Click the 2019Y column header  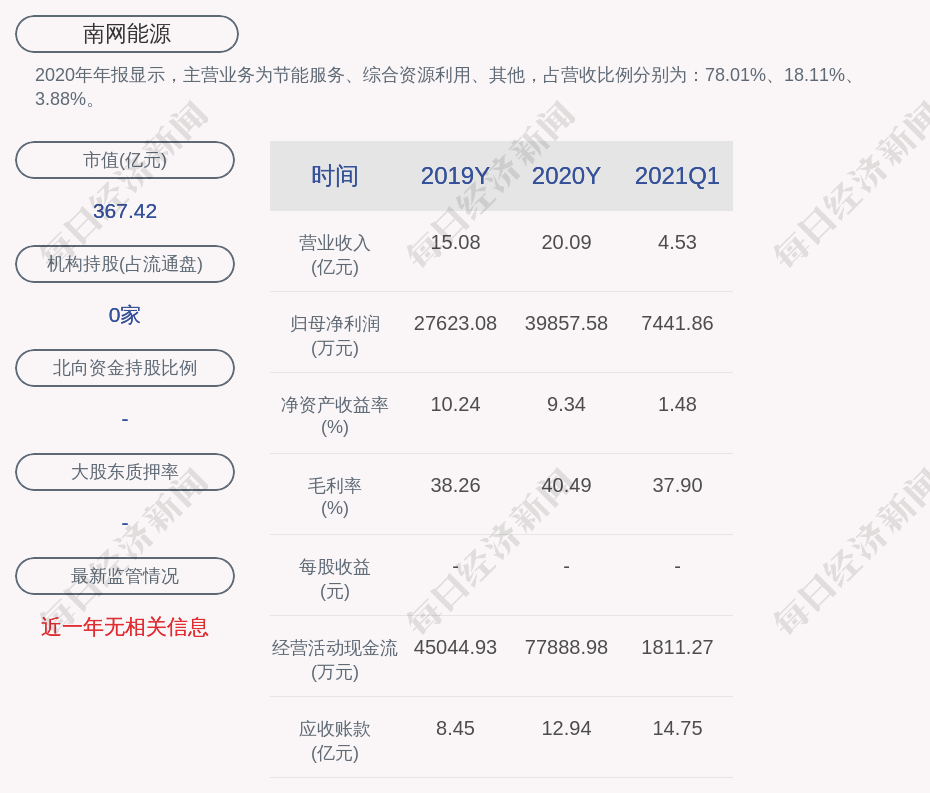pos(455,176)
